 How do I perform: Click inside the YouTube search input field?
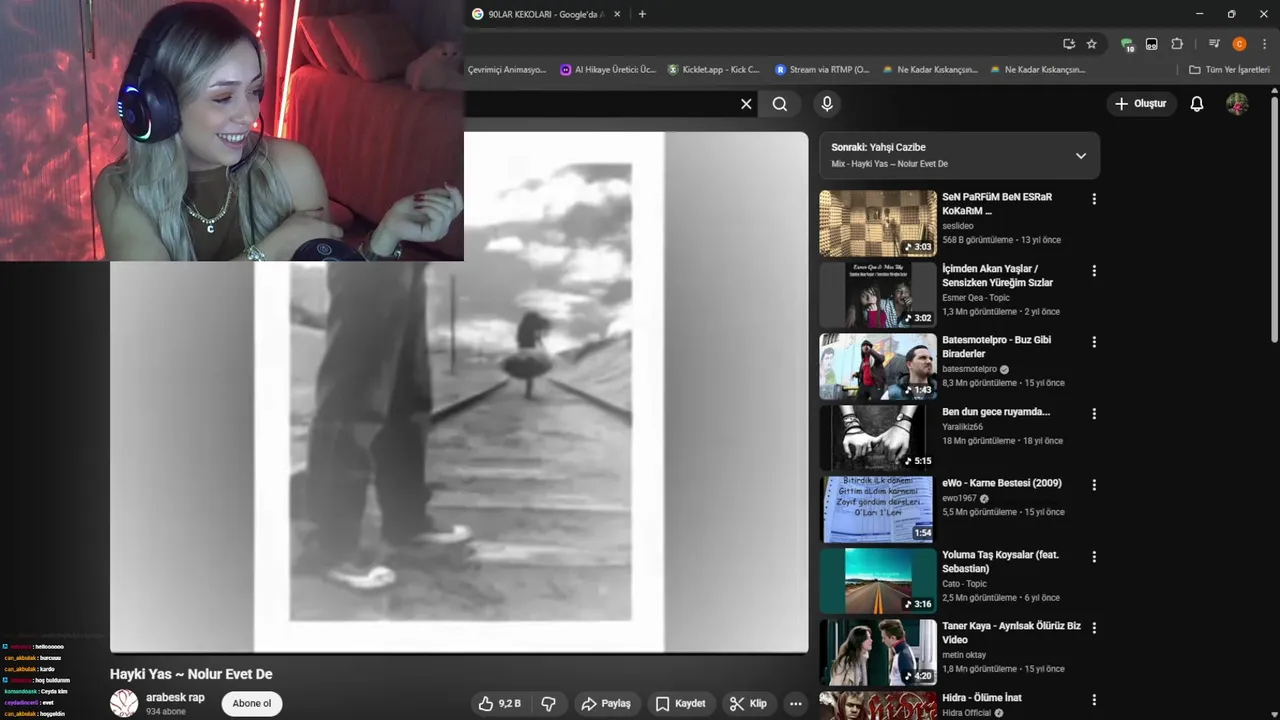pyautogui.click(x=598, y=104)
